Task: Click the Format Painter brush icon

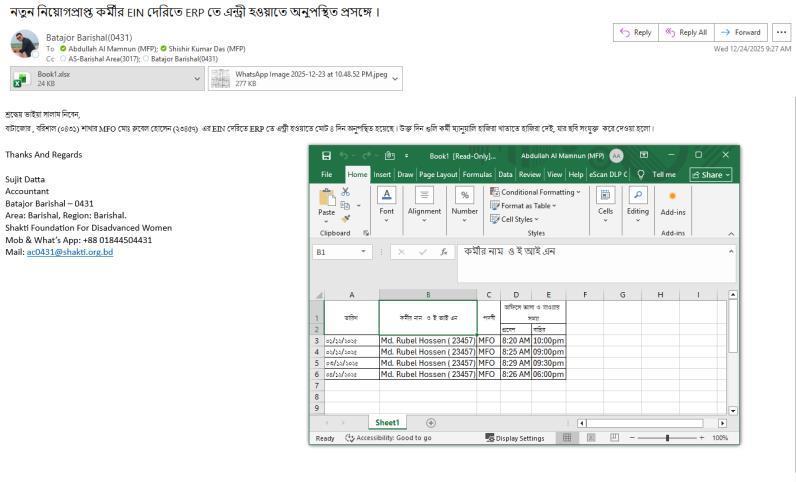Action: (x=345, y=218)
